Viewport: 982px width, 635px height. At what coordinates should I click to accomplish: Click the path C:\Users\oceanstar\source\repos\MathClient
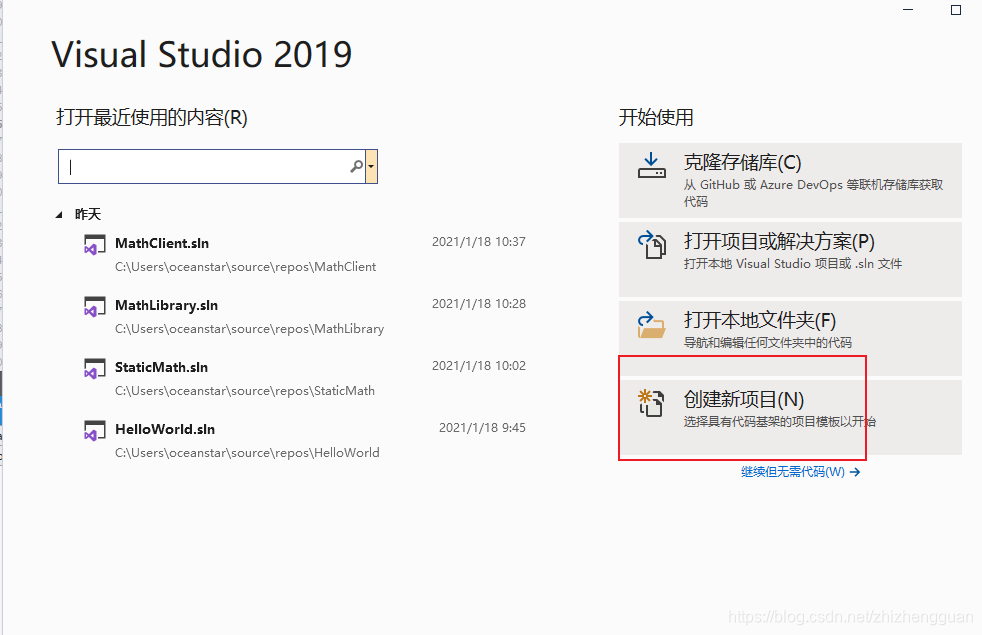click(x=246, y=267)
